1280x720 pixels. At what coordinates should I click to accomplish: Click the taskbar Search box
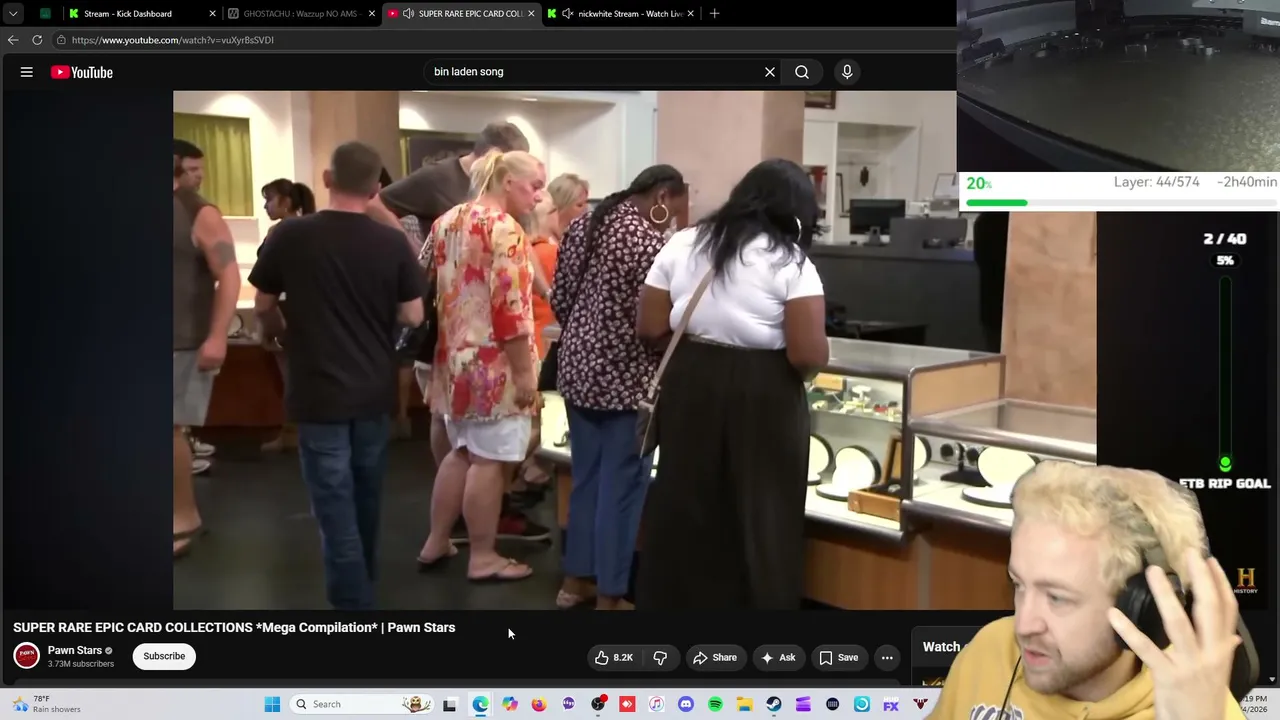pyautogui.click(x=362, y=704)
